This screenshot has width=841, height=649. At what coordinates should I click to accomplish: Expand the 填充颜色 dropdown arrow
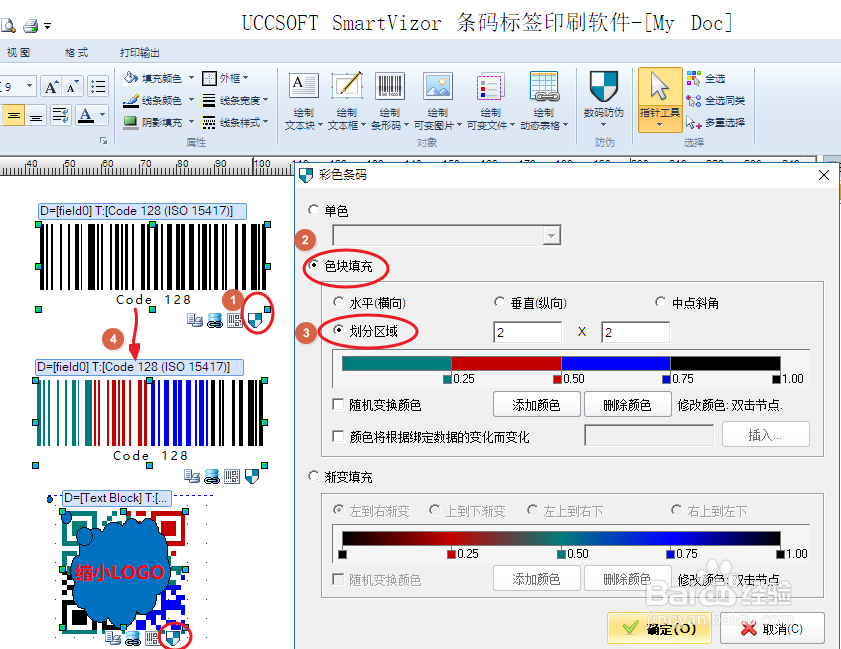pyautogui.click(x=191, y=78)
